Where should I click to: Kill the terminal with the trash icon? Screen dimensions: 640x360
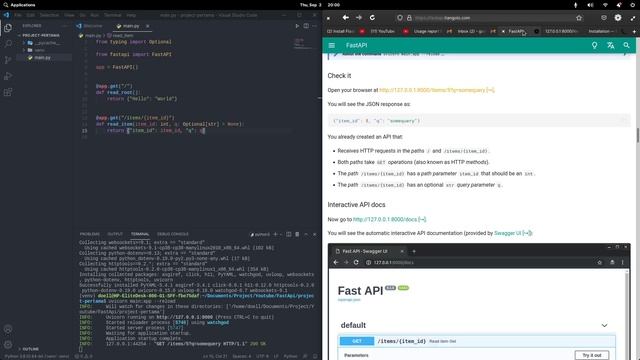(x=297, y=234)
